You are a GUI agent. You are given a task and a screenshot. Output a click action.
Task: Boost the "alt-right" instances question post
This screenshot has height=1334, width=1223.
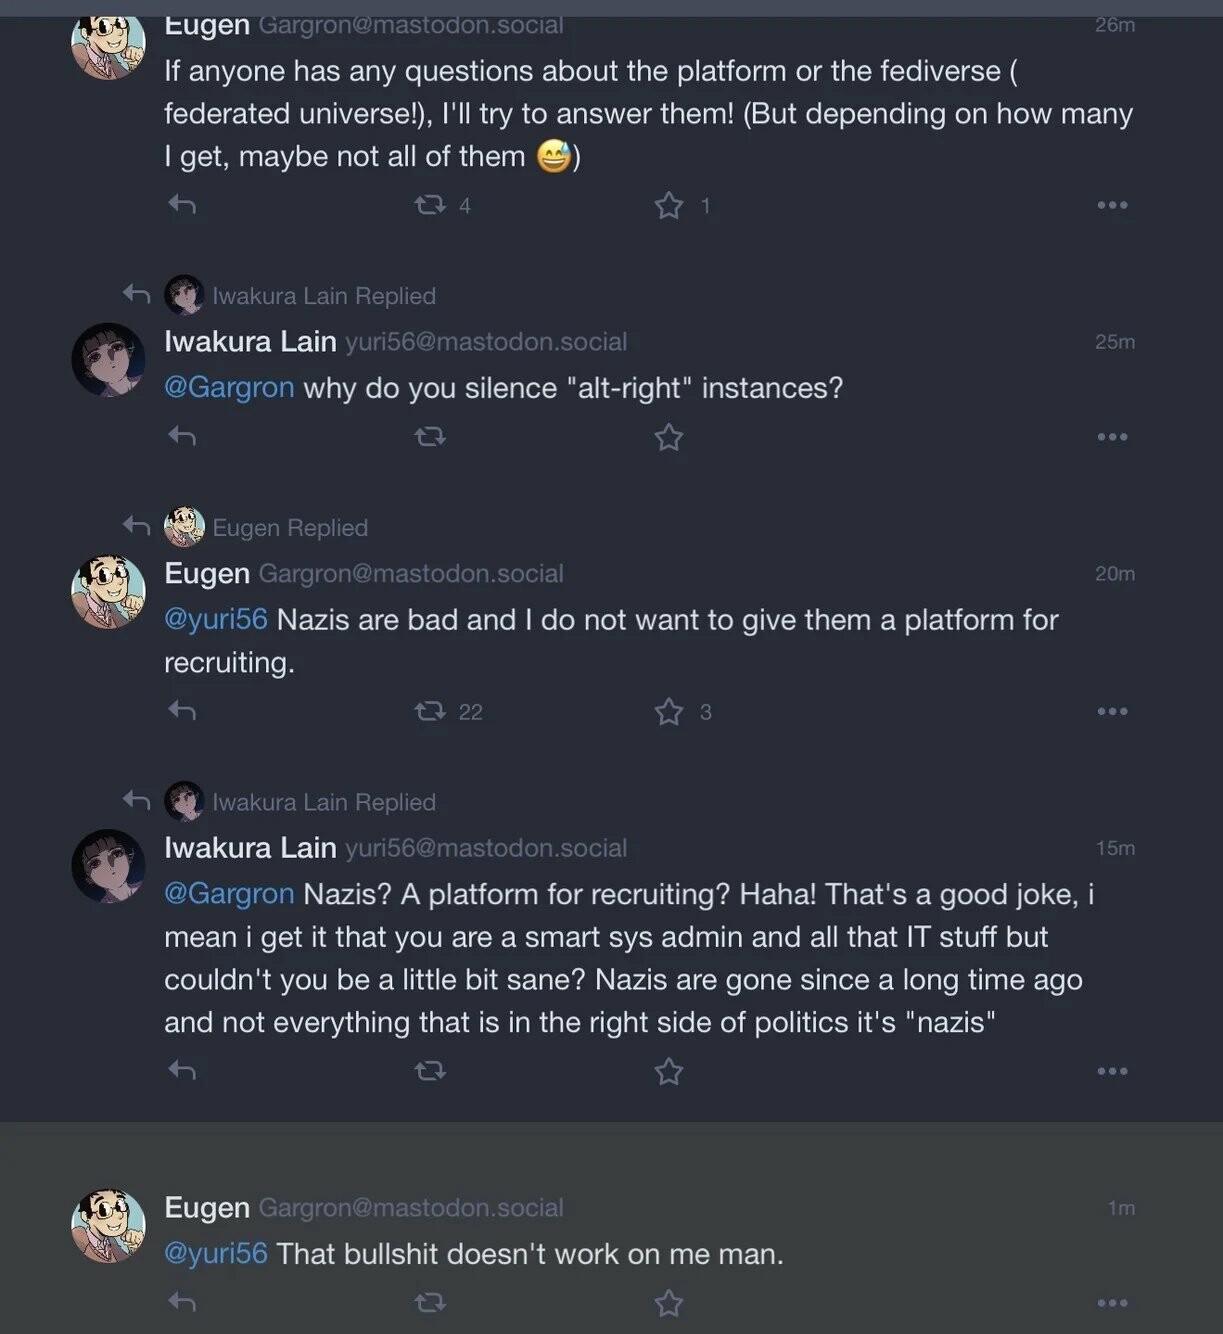[430, 437]
